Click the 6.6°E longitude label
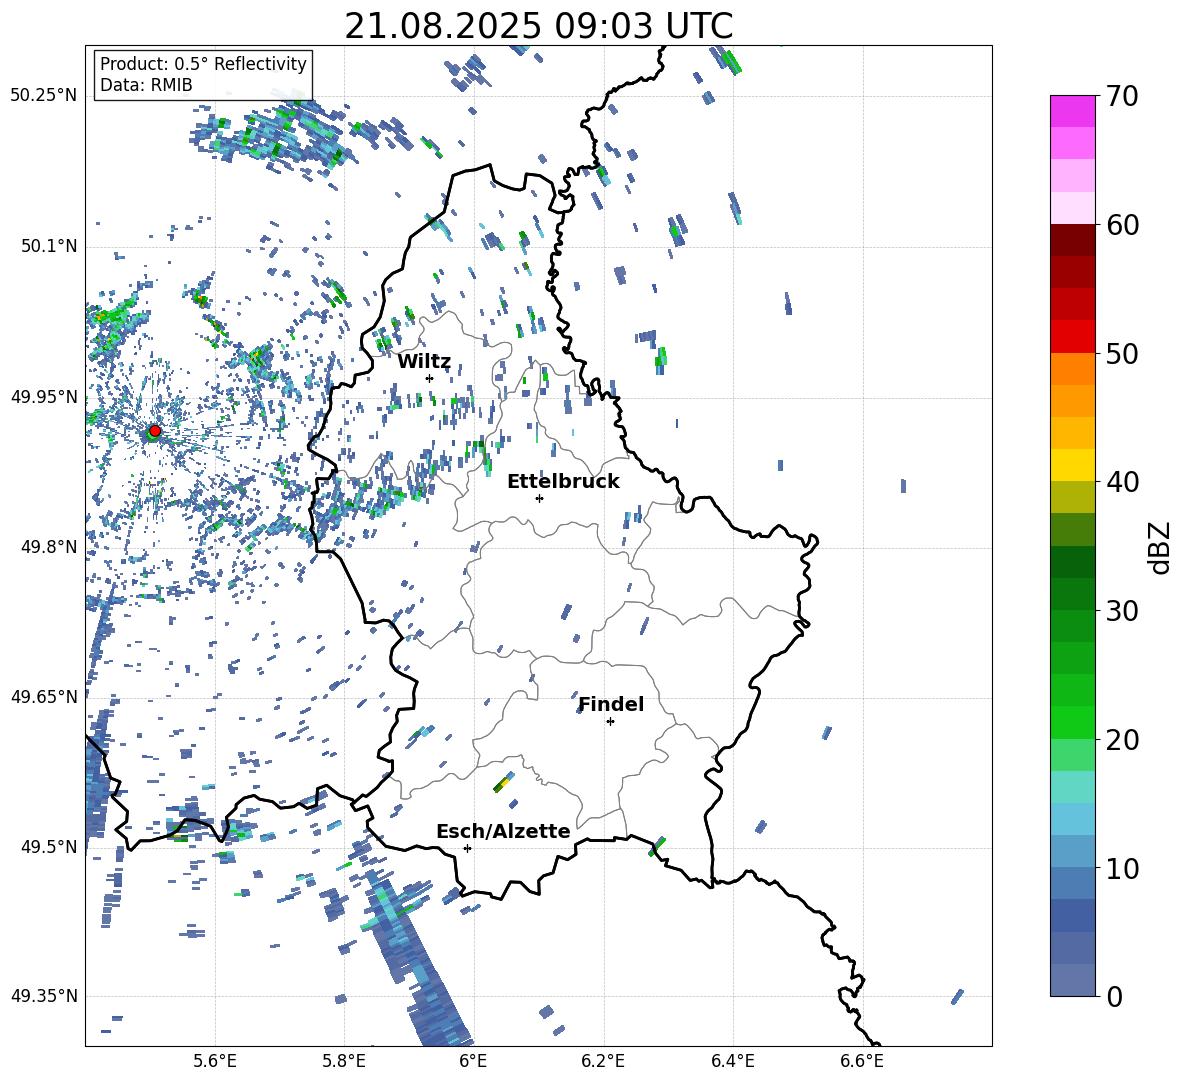 pyautogui.click(x=862, y=1061)
